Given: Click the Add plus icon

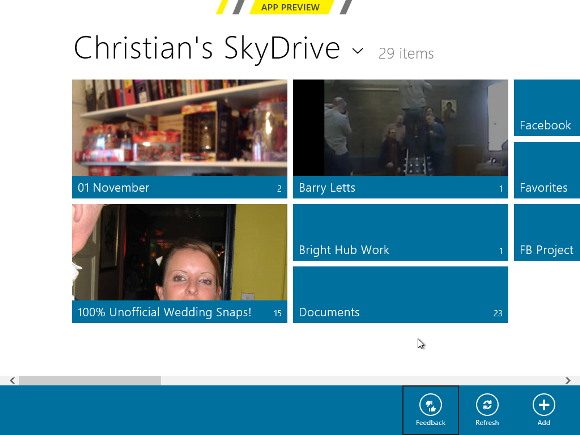Looking at the screenshot, I should click(x=544, y=405).
